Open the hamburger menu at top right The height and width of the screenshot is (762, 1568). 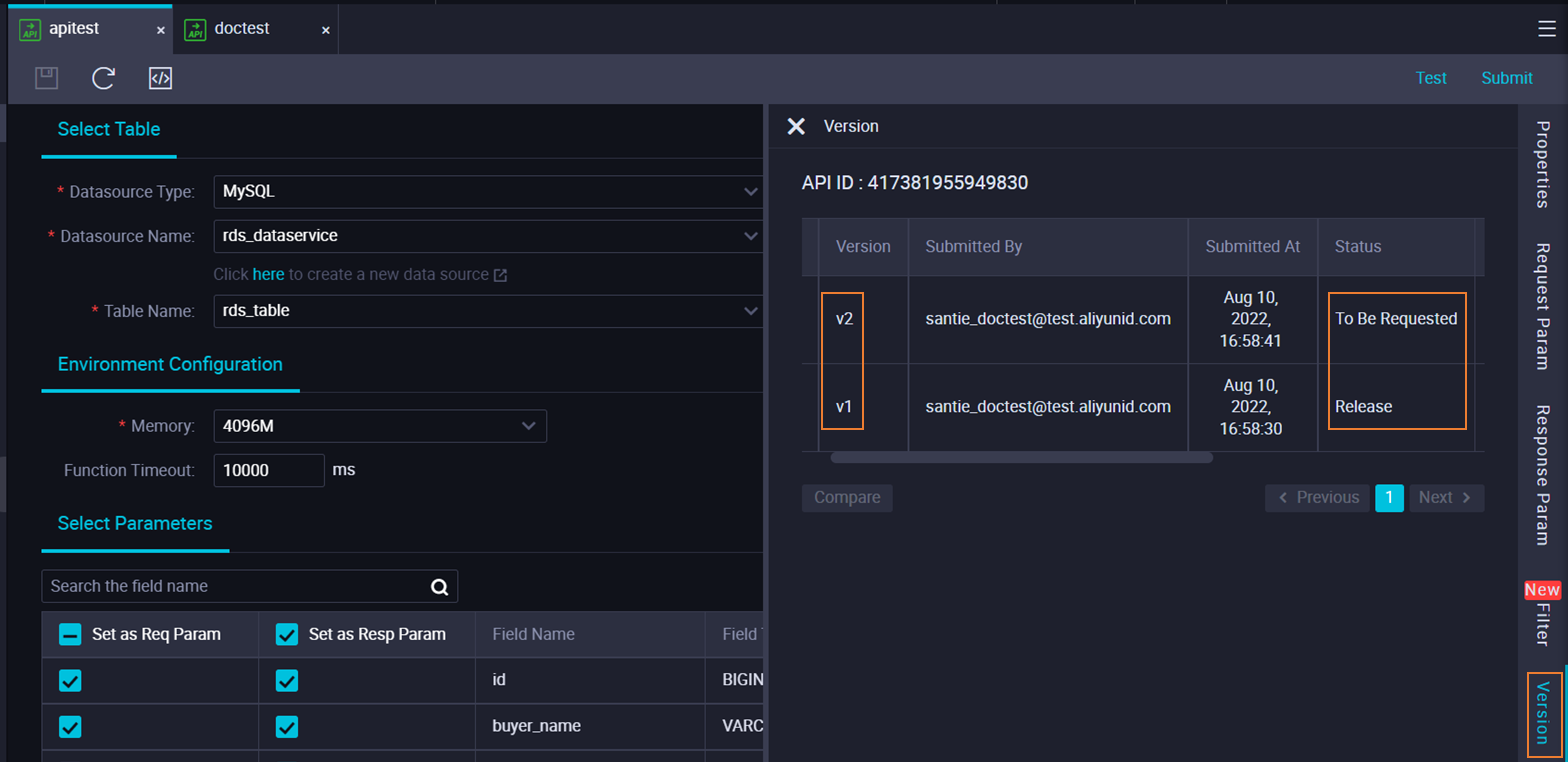1547,29
